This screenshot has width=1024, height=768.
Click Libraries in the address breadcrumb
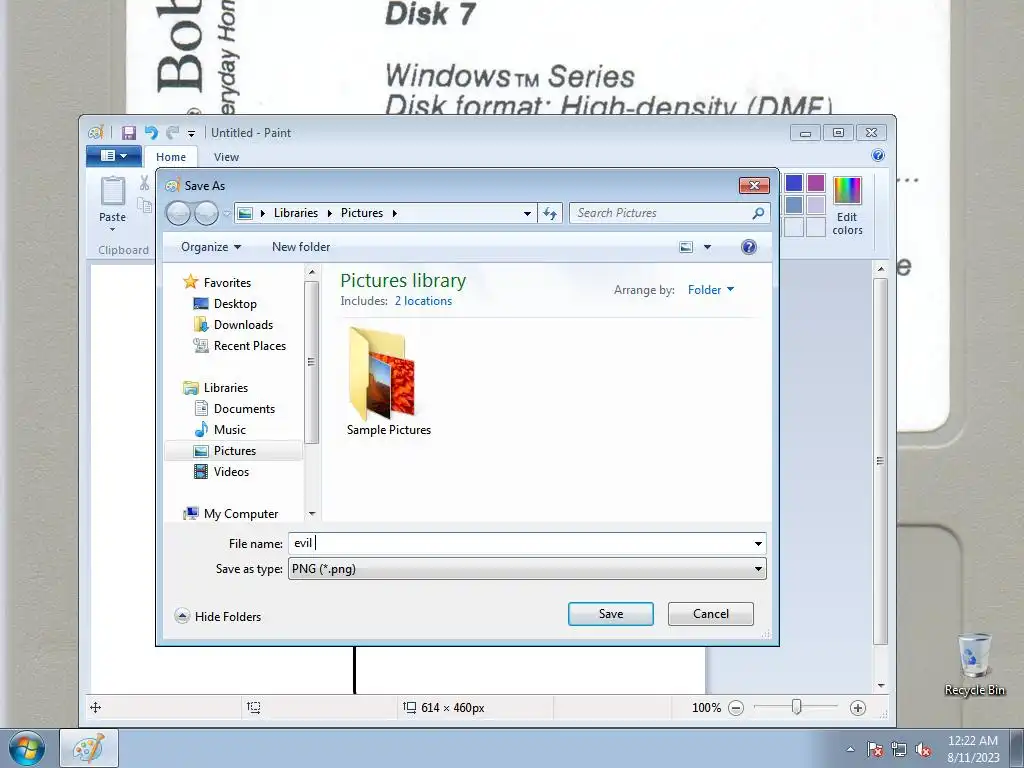click(295, 213)
